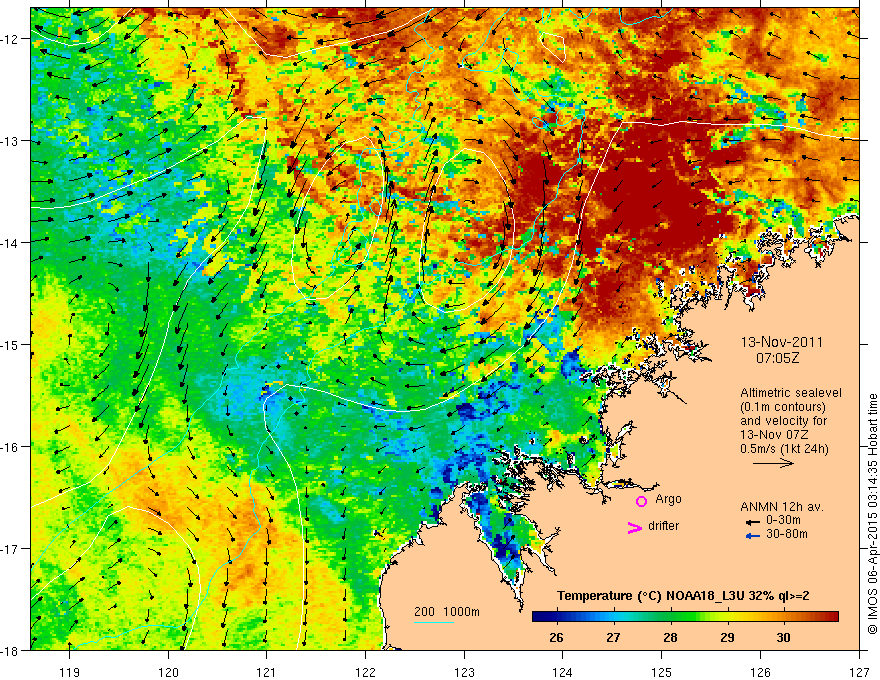
Task: Click the 30-80m legend label
Action: (x=787, y=534)
